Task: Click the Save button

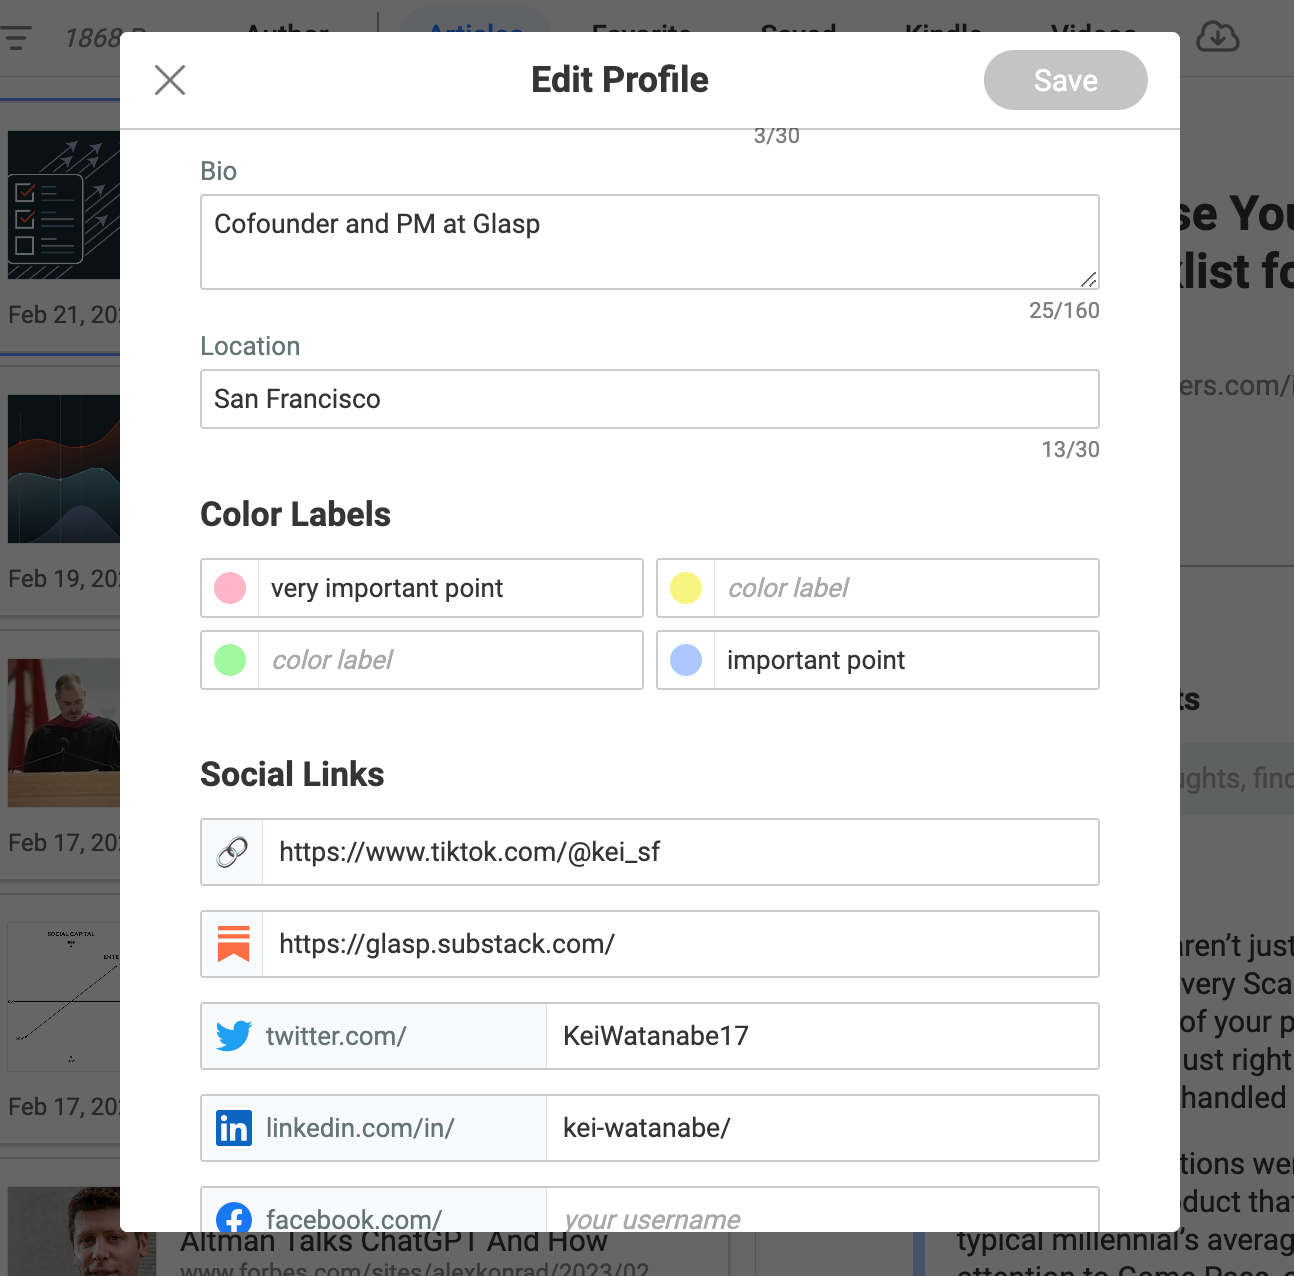Action: [x=1066, y=80]
